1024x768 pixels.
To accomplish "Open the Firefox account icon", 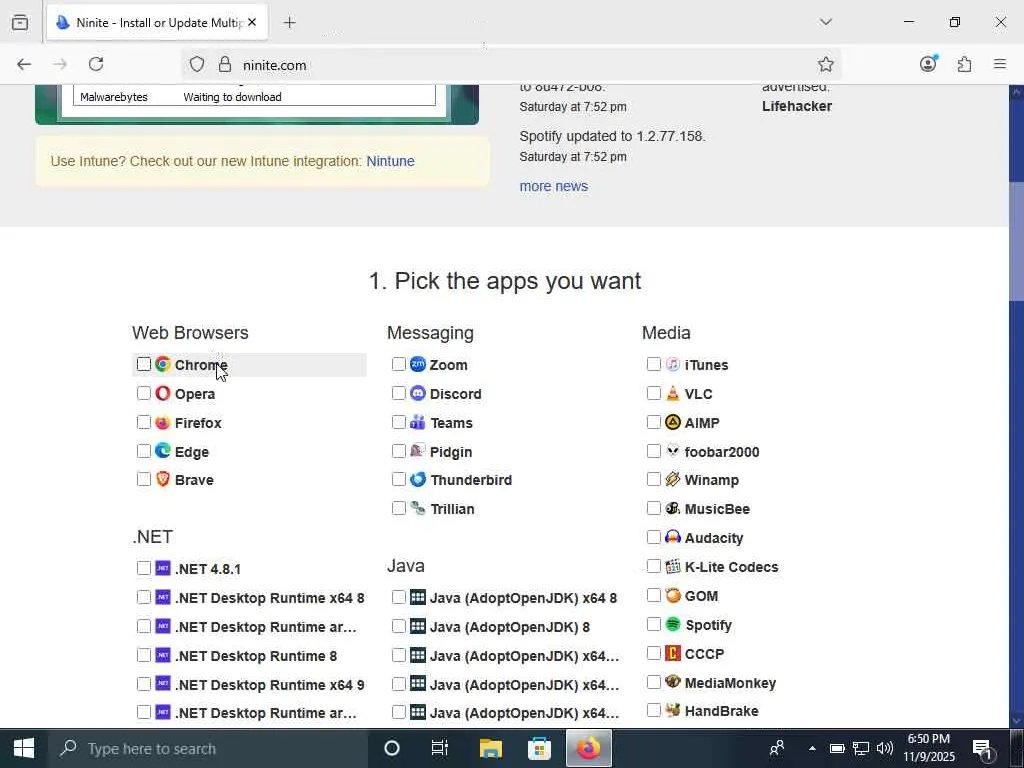I will click(928, 64).
